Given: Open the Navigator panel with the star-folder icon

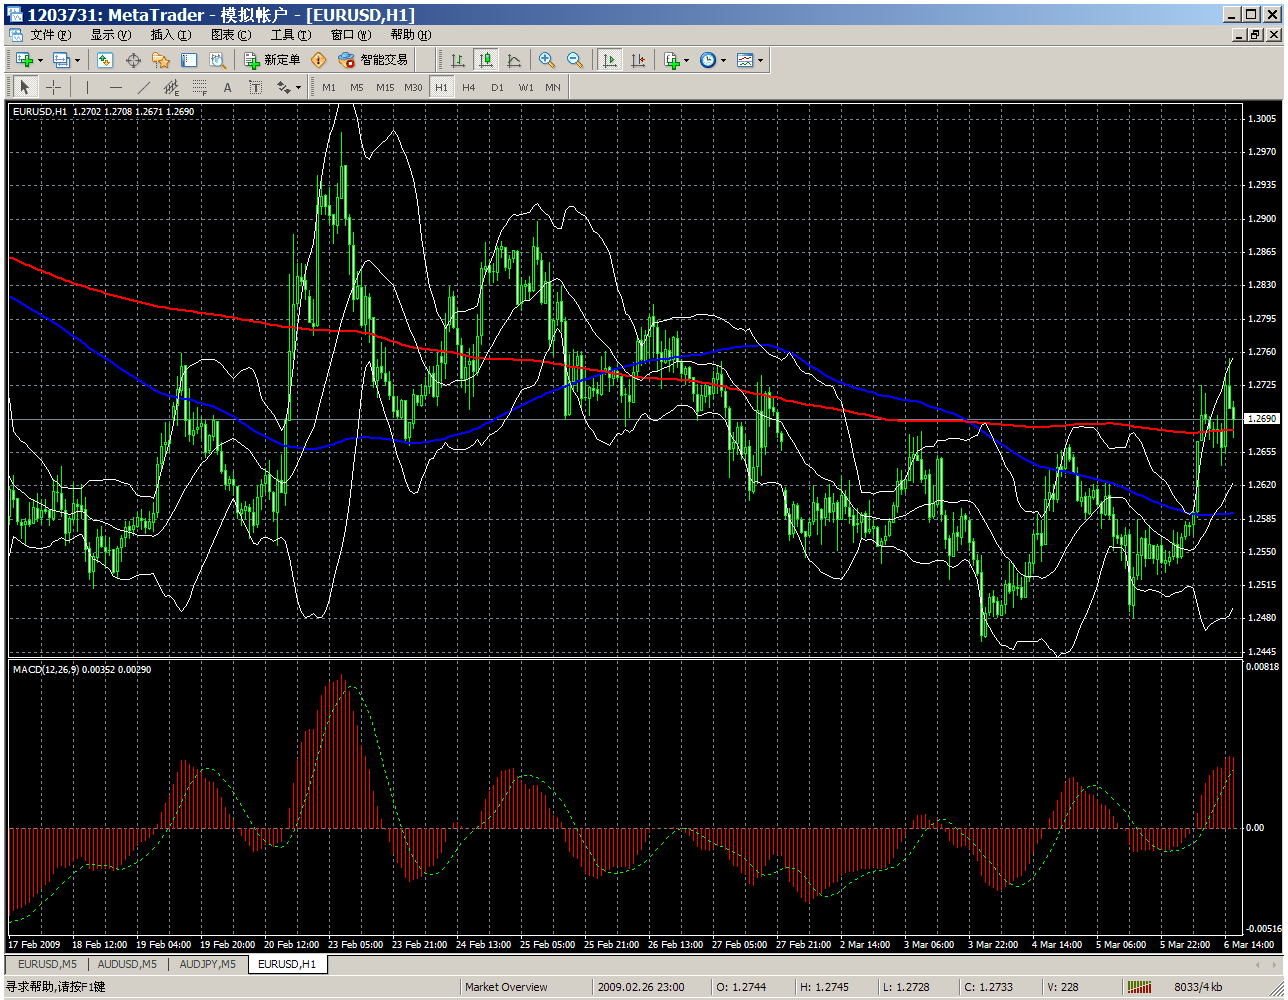Looking at the screenshot, I should 160,60.
